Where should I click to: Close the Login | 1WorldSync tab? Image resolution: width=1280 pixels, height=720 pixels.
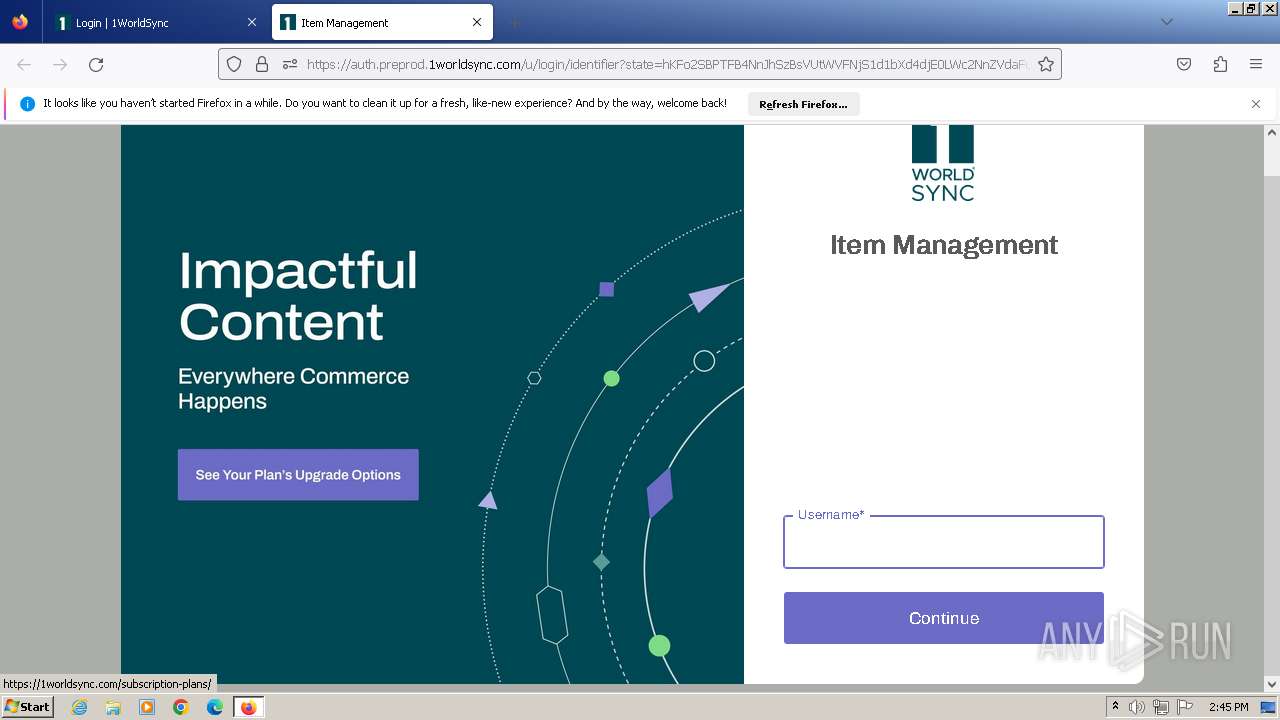pos(252,22)
